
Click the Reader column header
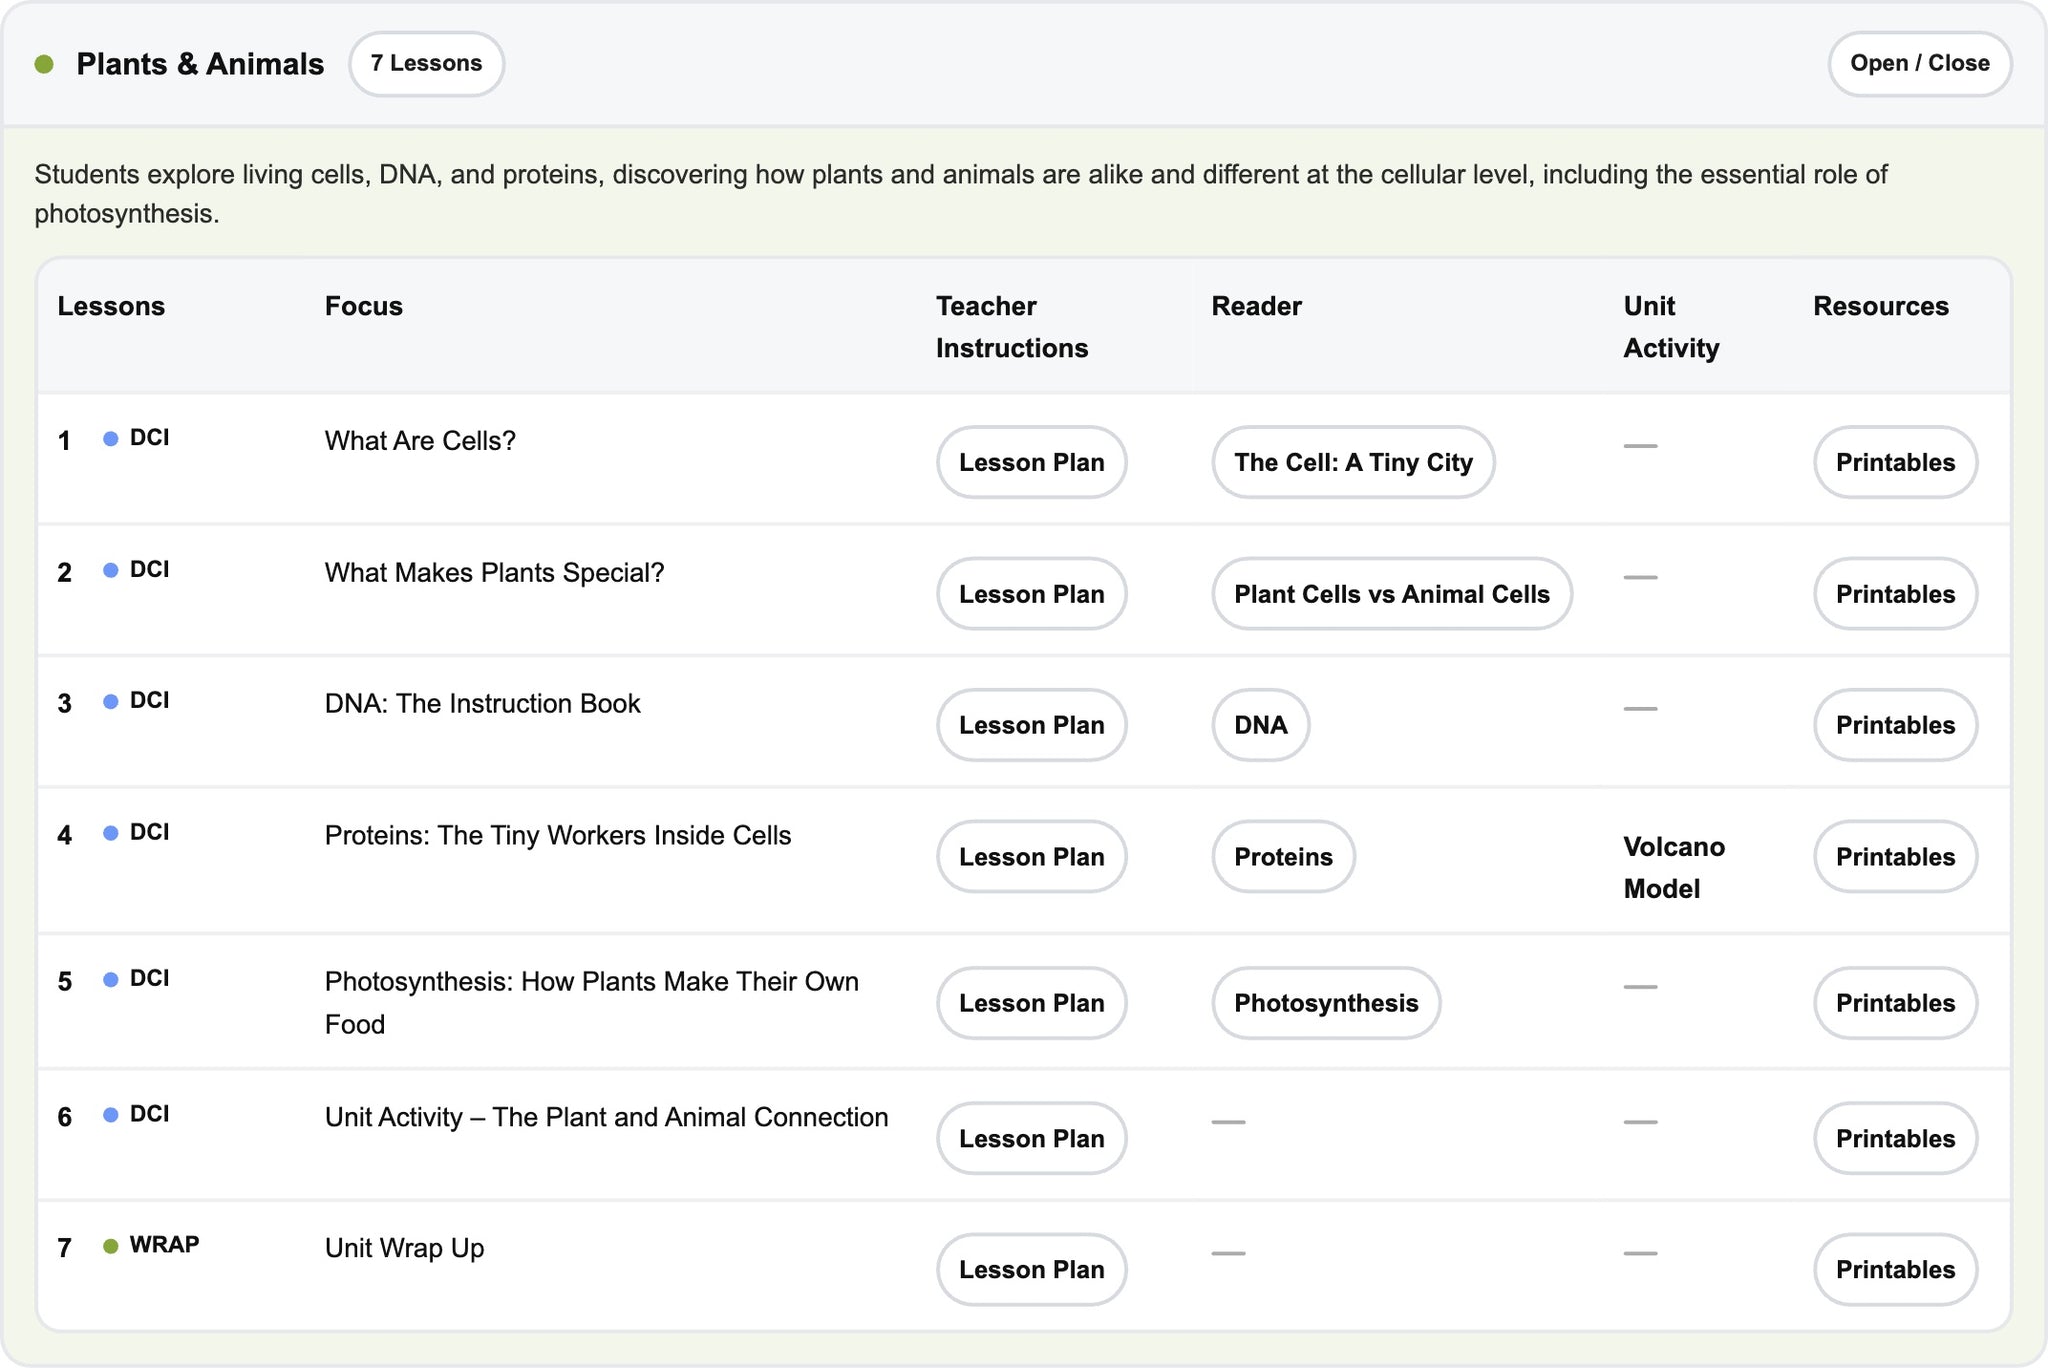(1256, 306)
